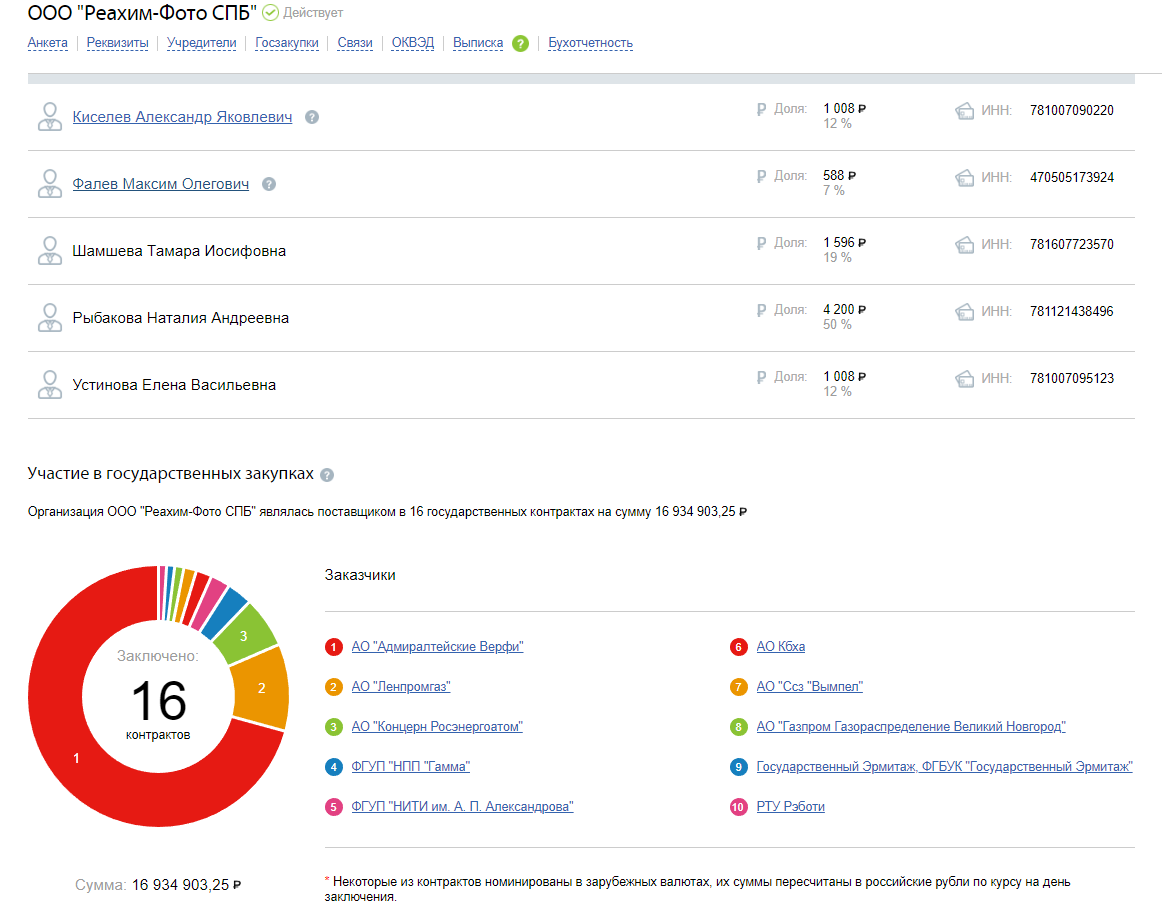Select INN 781607723570
Screen dimensions: 1162x904
(x=1072, y=244)
